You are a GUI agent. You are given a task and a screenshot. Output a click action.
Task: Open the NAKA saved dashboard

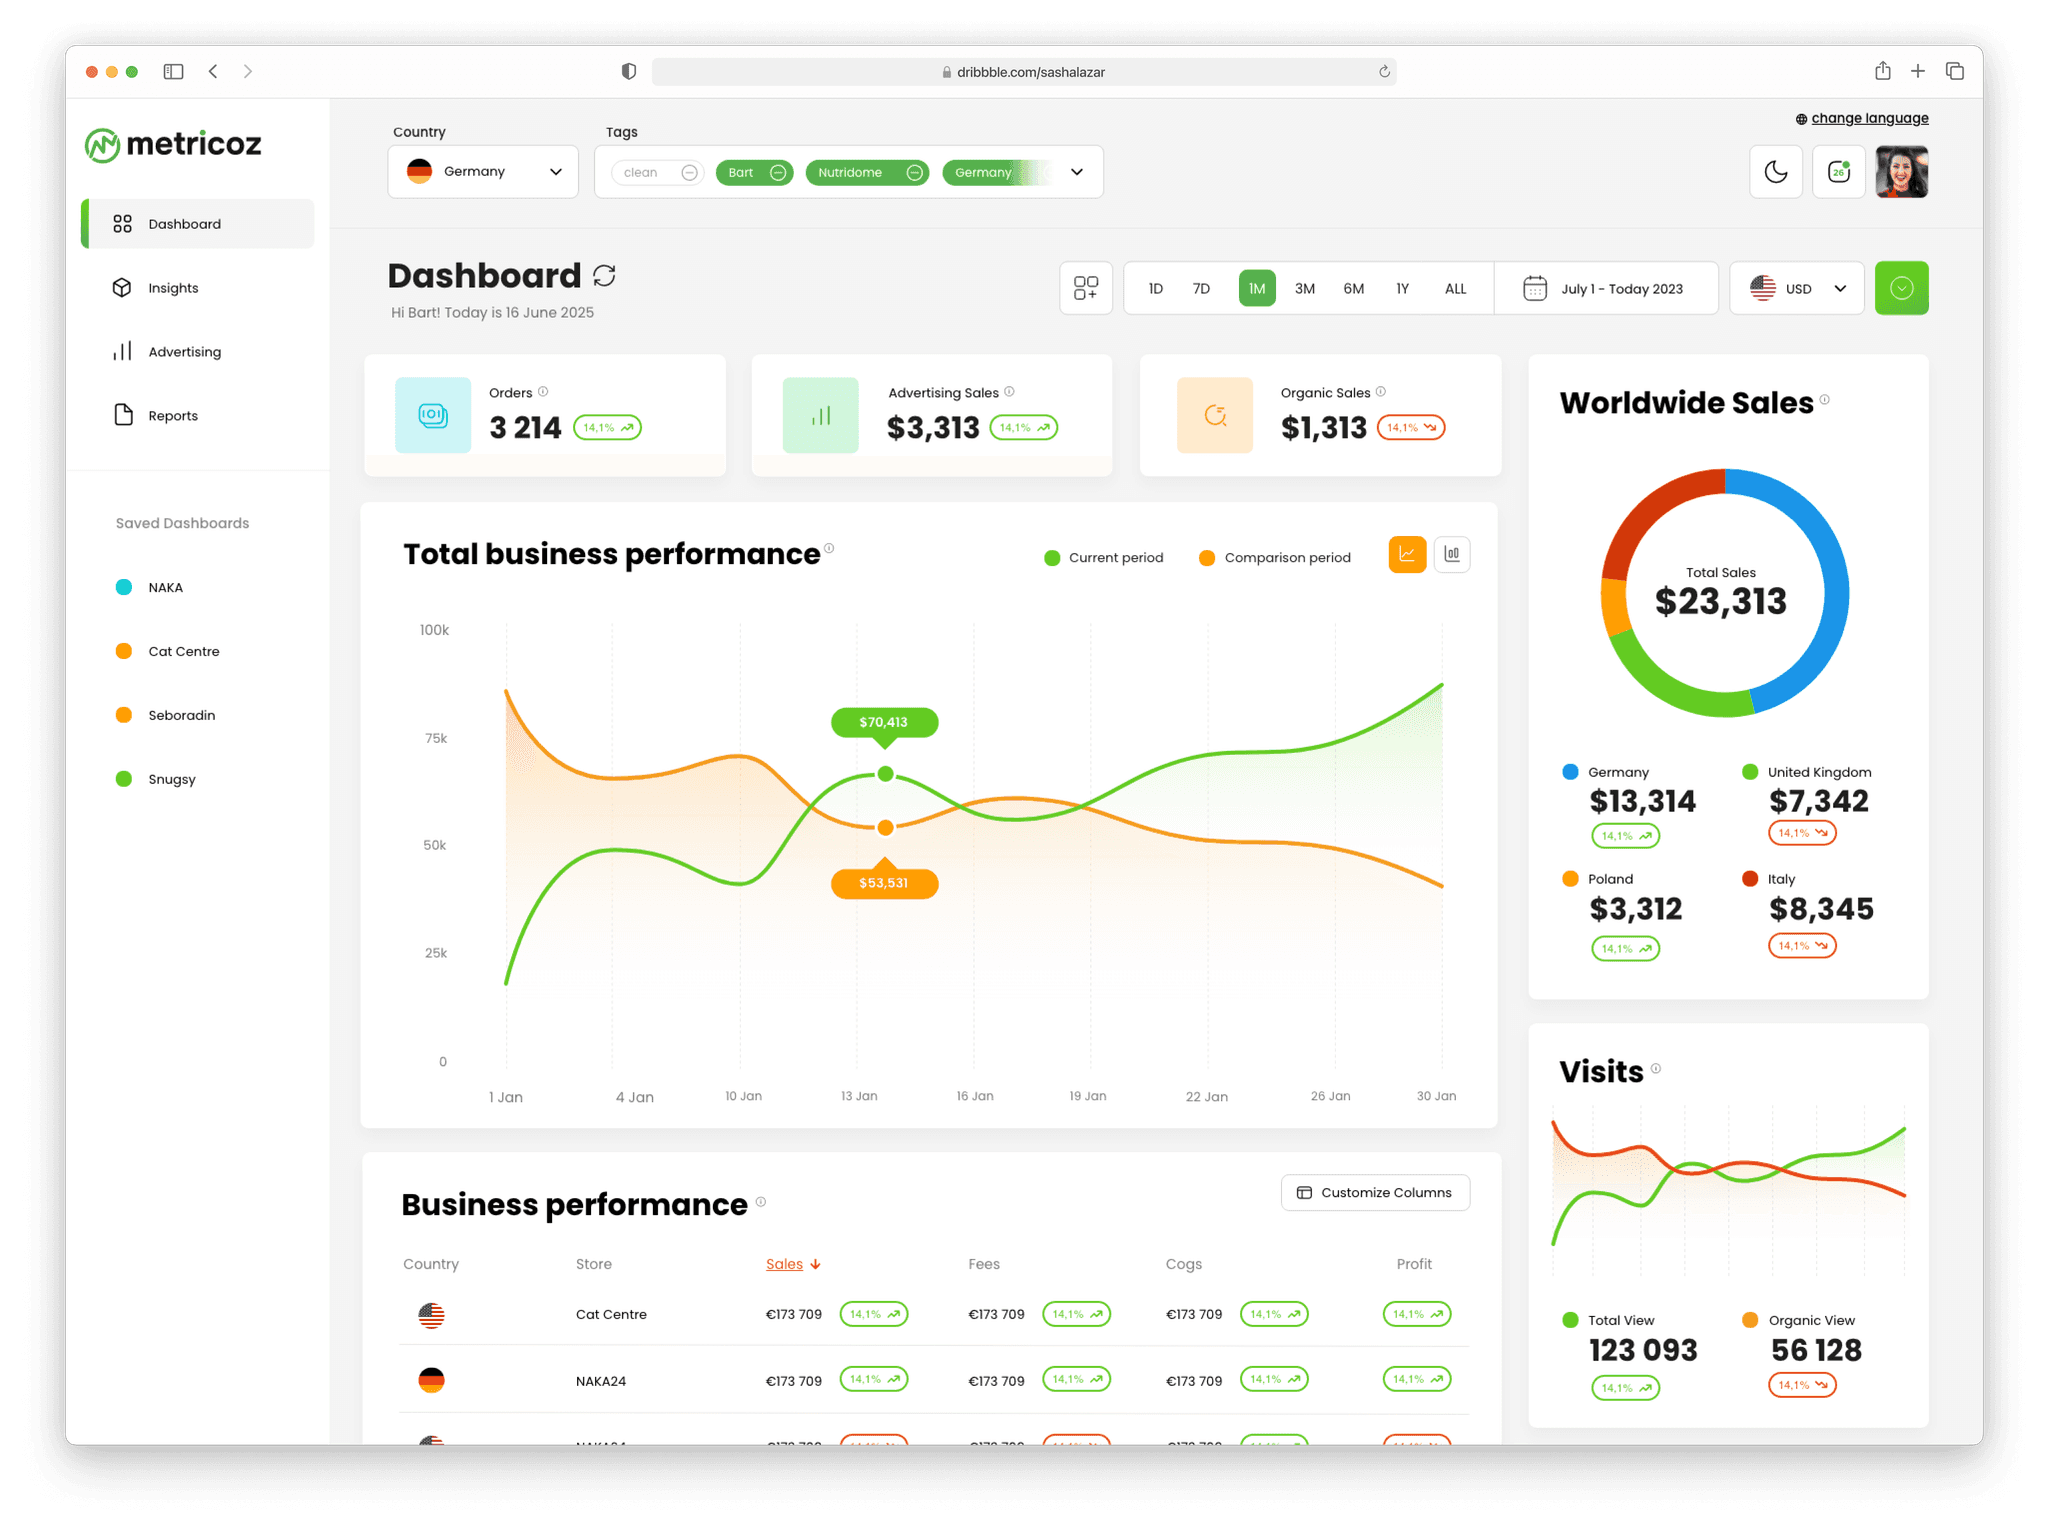coord(165,588)
